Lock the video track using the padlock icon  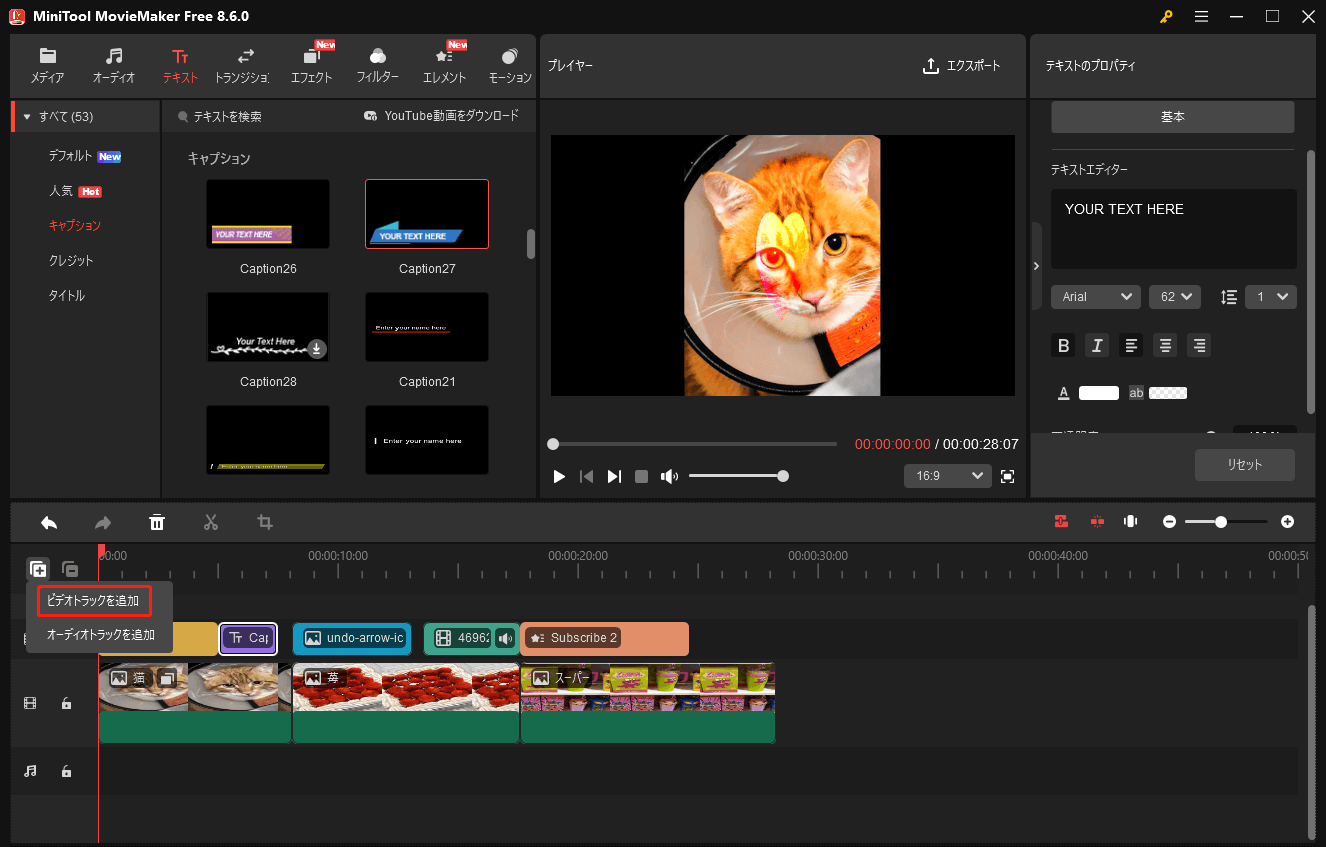[x=66, y=703]
